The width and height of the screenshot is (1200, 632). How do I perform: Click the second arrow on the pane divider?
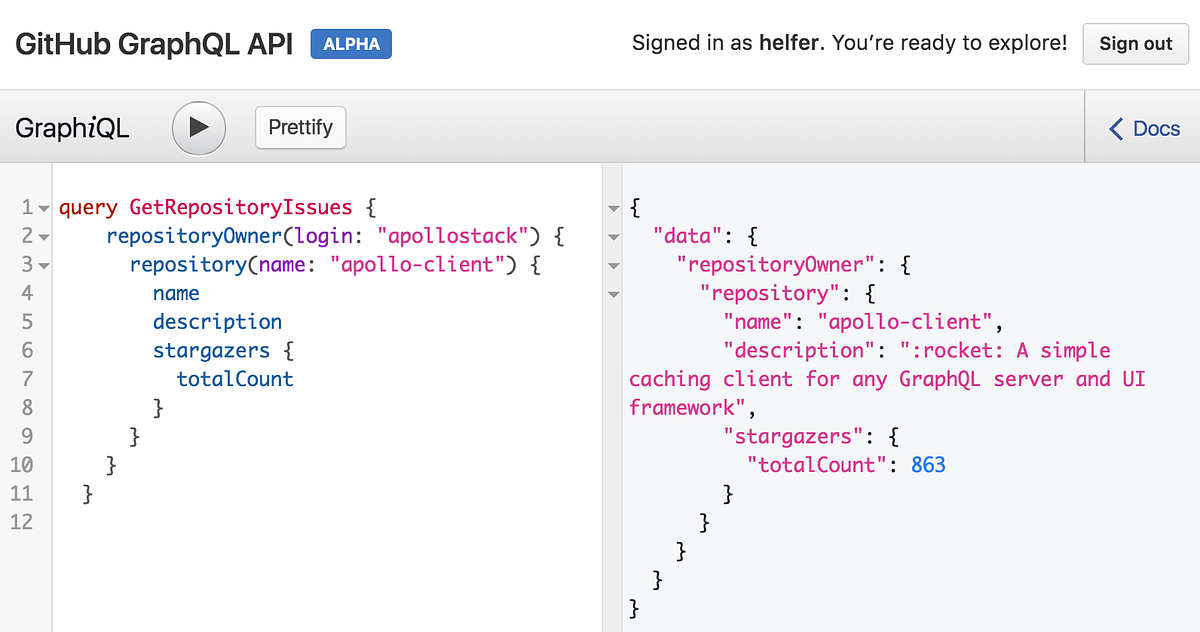[613, 236]
